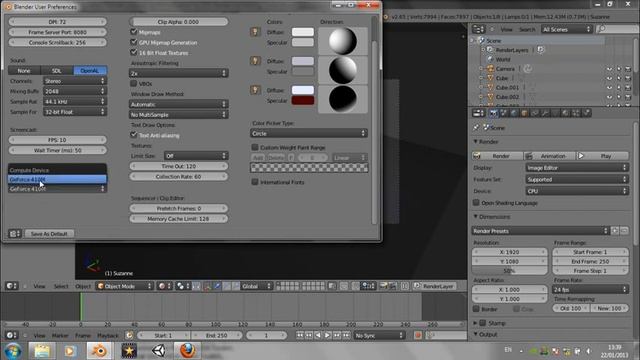Enable Open Shading Language checkbox

(x=476, y=202)
